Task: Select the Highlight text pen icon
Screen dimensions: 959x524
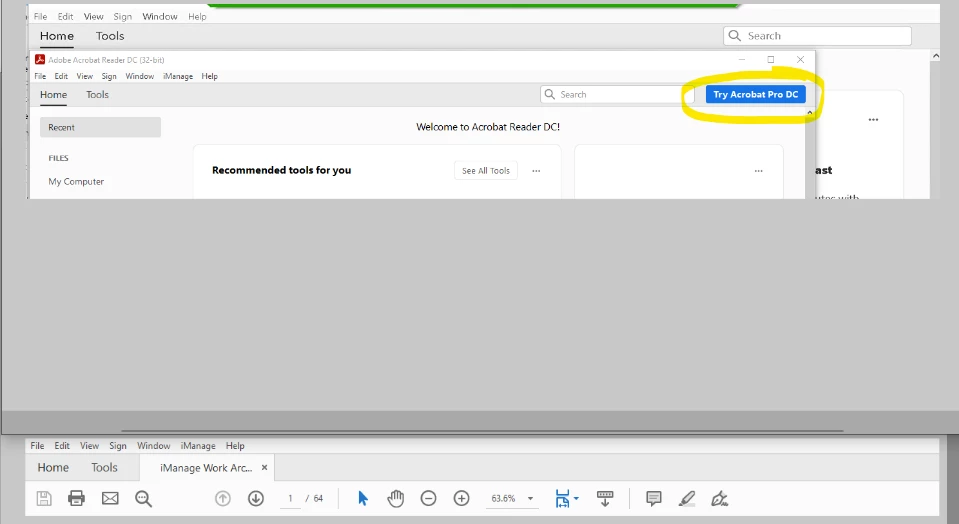Action: tap(687, 498)
